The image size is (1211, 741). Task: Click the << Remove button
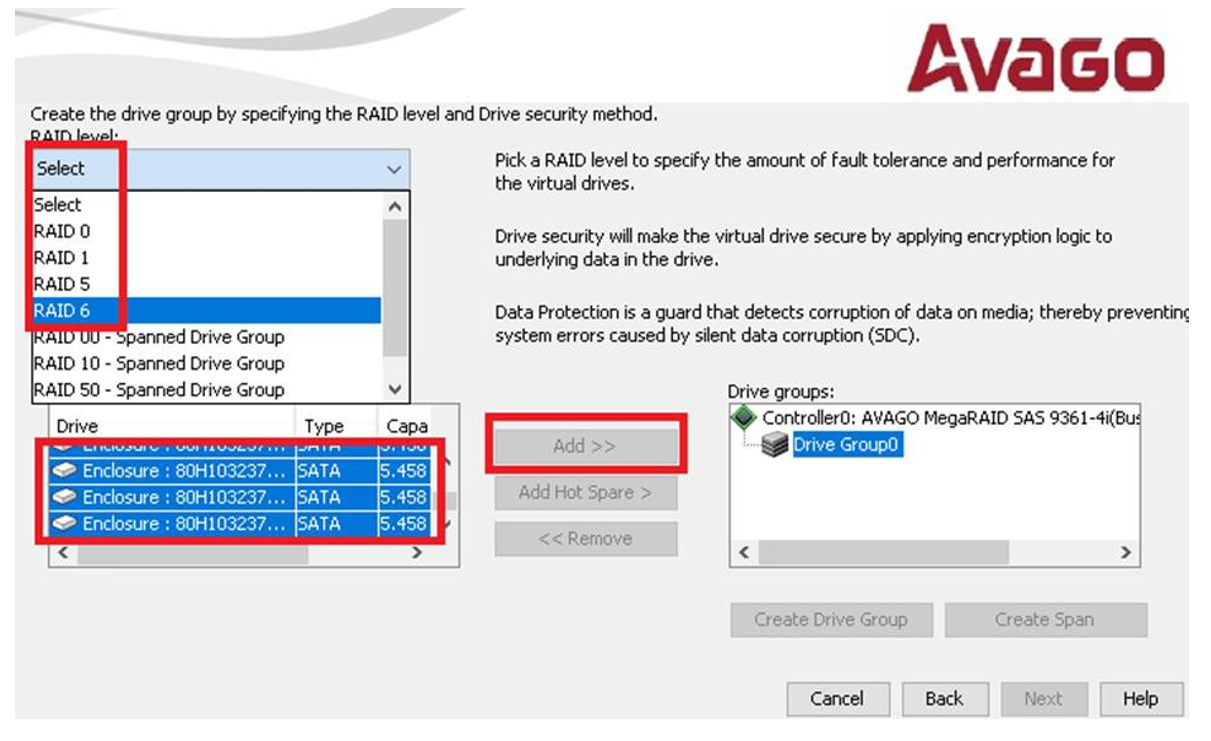586,539
